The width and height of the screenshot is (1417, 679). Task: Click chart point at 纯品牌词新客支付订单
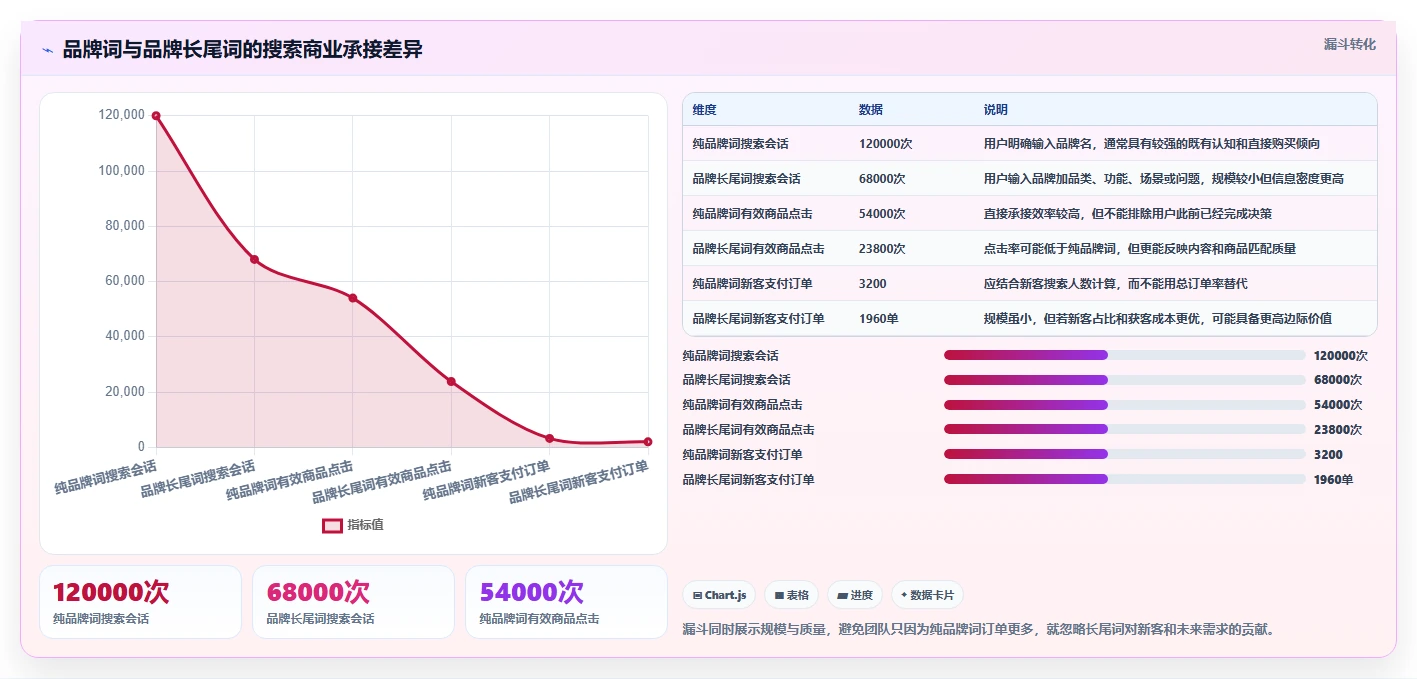pyautogui.click(x=549, y=438)
